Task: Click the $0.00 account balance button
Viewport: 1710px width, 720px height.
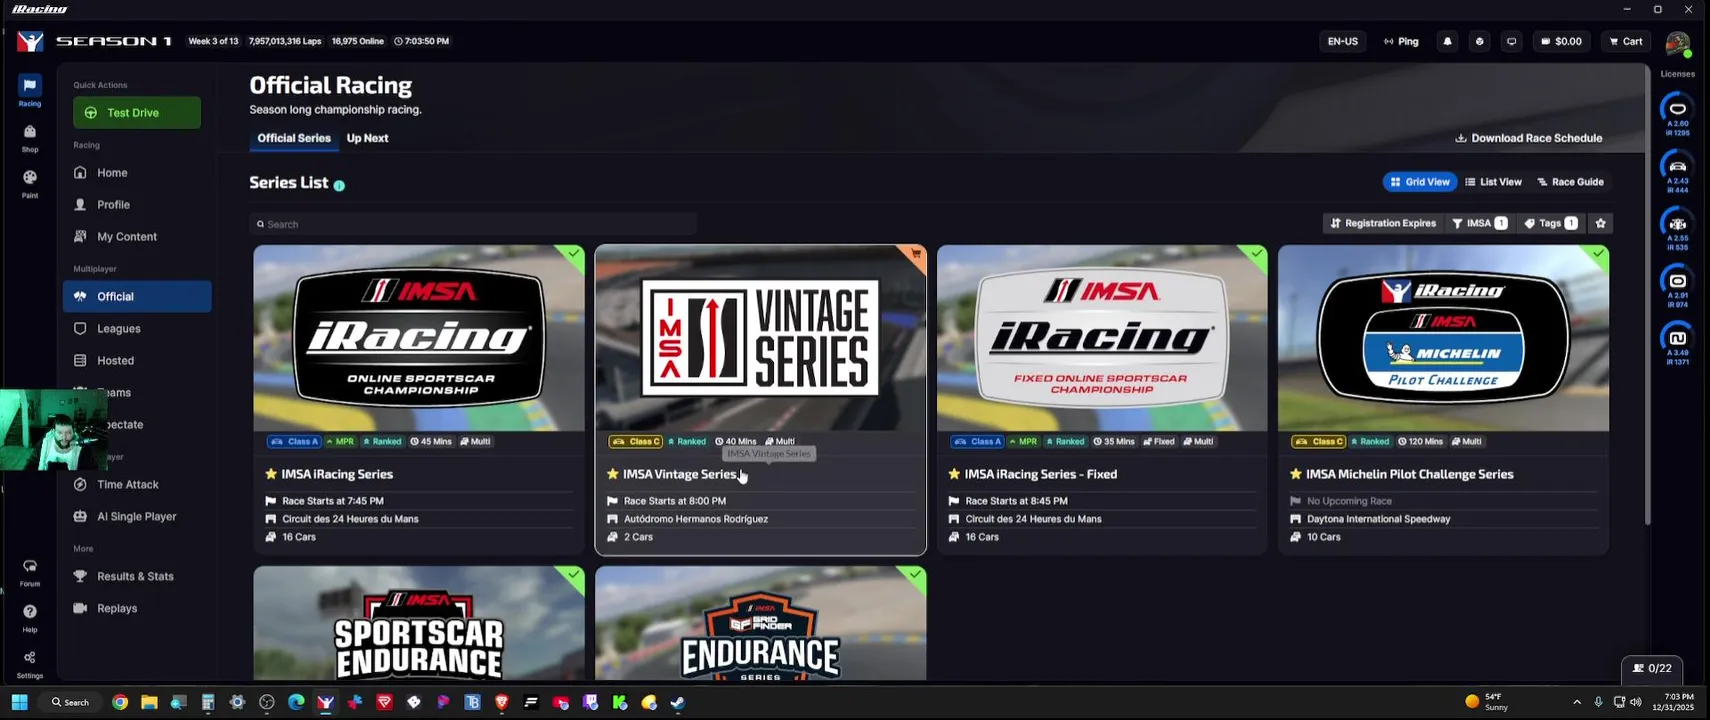Action: click(x=1561, y=41)
